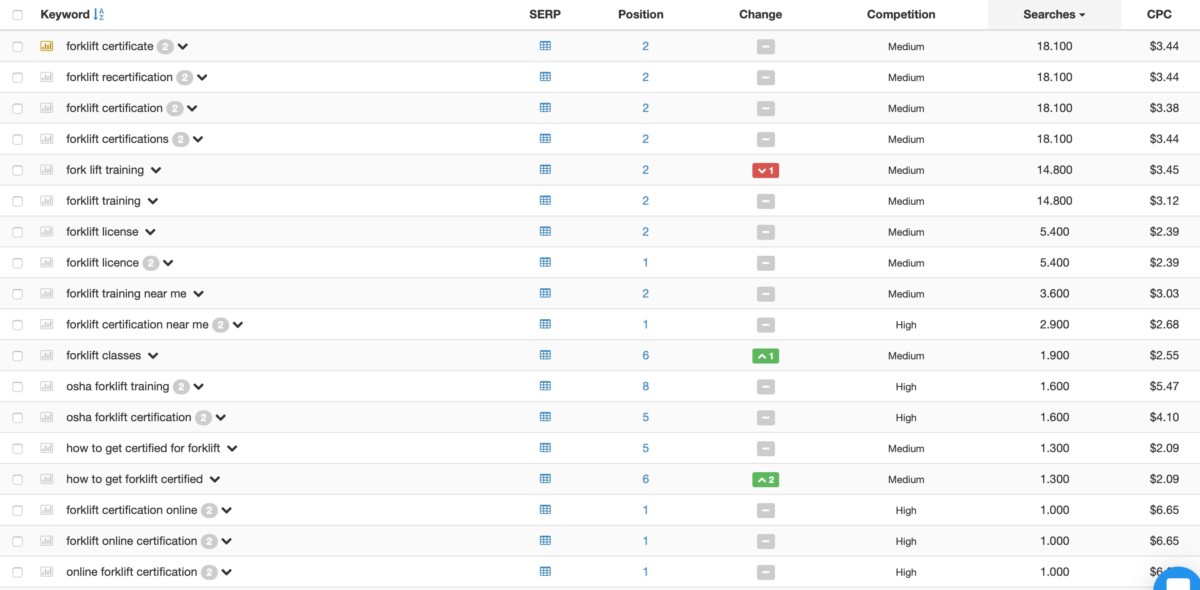Open position 1 link for forklift certification online
The image size is (1200, 590).
[646, 510]
